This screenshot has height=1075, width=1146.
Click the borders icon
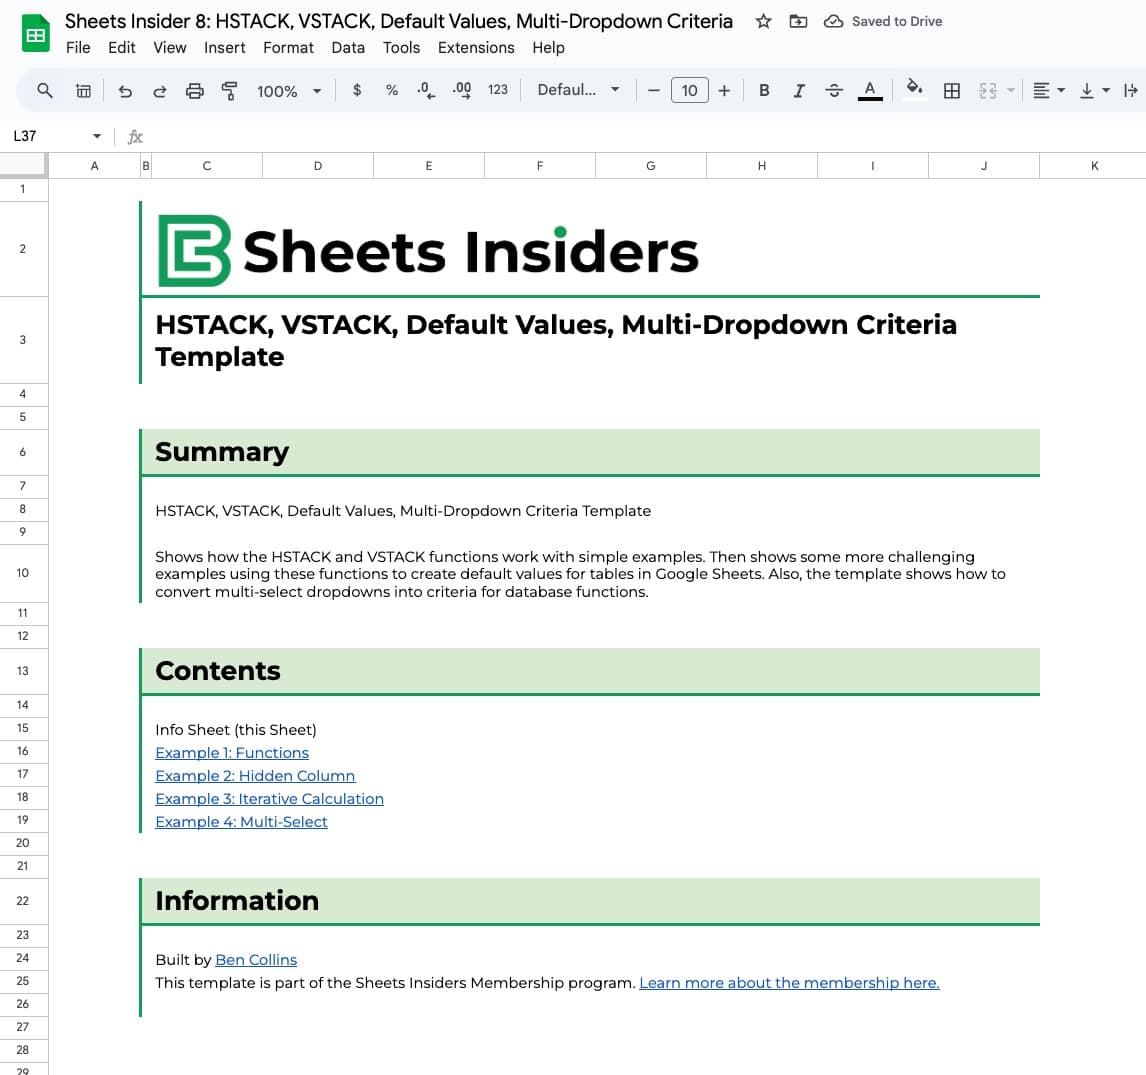tap(951, 90)
